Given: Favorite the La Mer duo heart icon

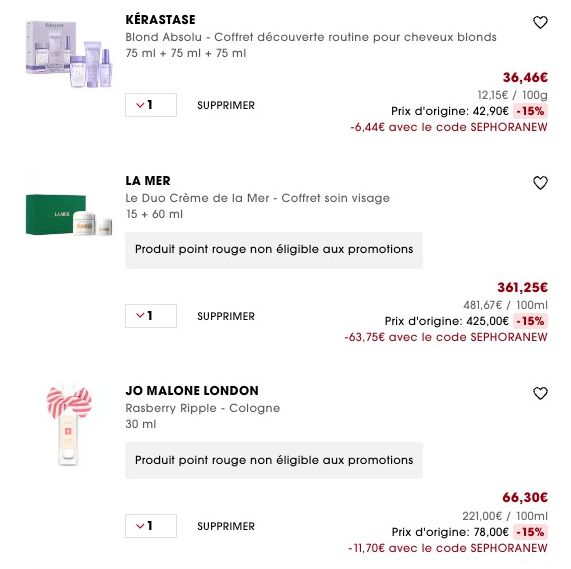Looking at the screenshot, I should [x=540, y=183].
